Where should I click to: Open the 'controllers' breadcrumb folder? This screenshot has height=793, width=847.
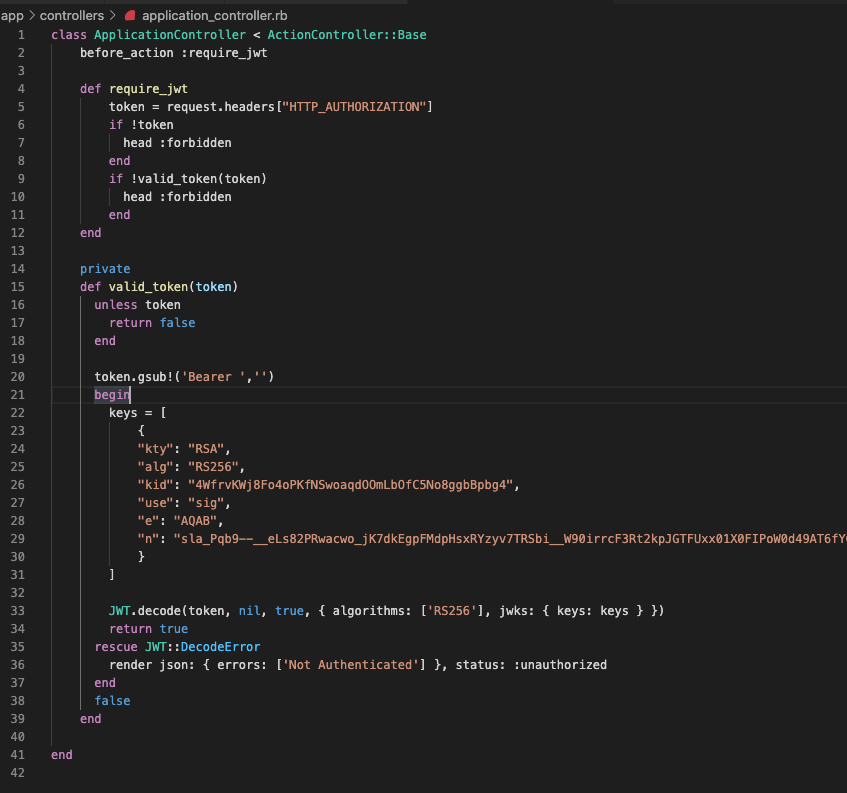point(71,16)
